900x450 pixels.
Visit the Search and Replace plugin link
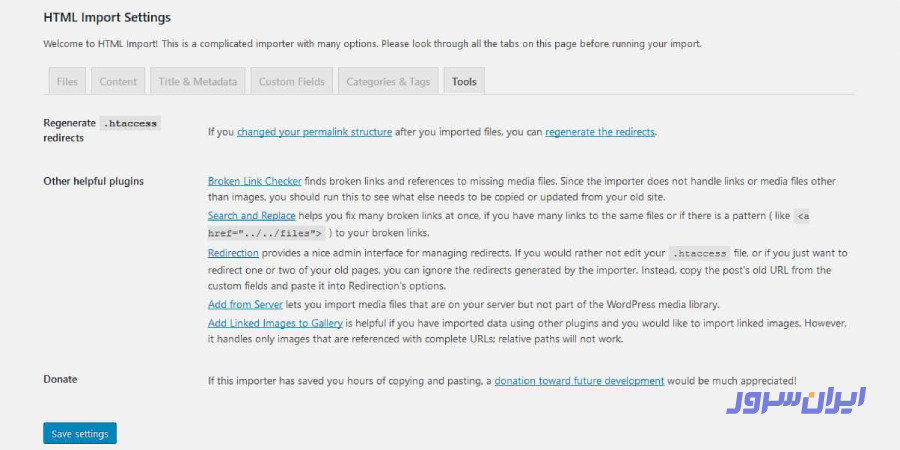[252, 215]
